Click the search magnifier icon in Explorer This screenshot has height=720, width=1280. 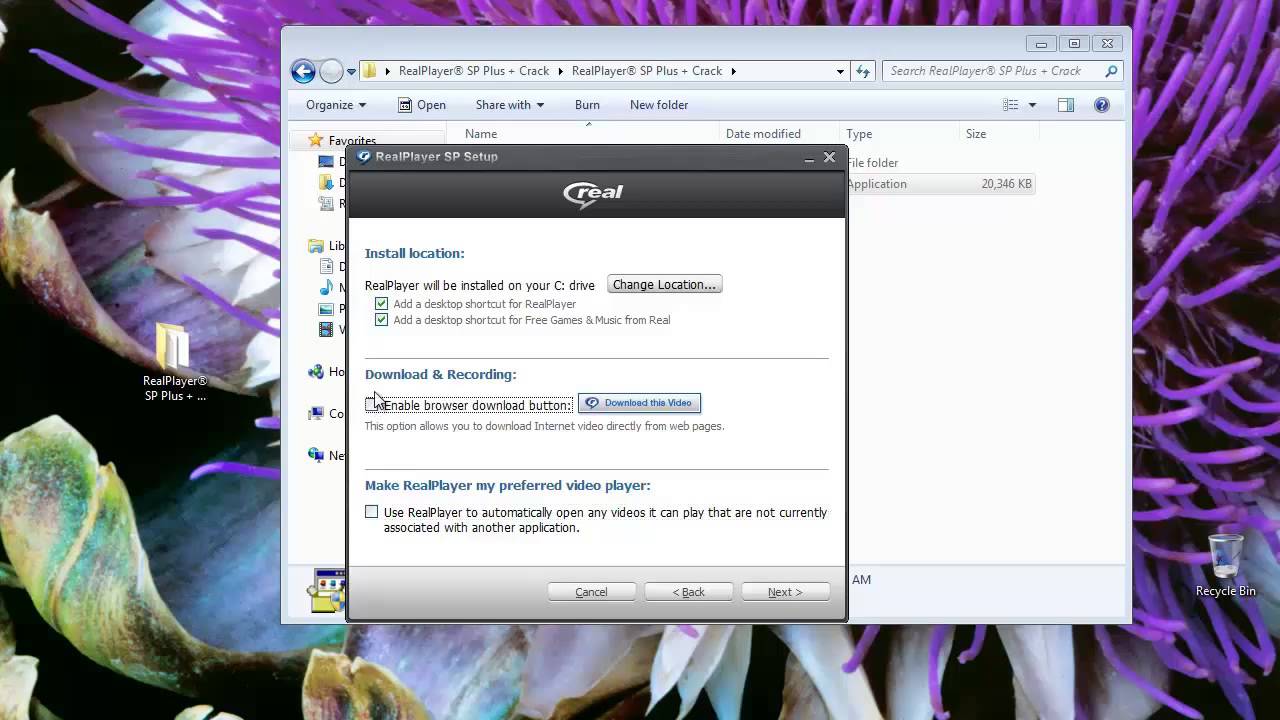1111,71
